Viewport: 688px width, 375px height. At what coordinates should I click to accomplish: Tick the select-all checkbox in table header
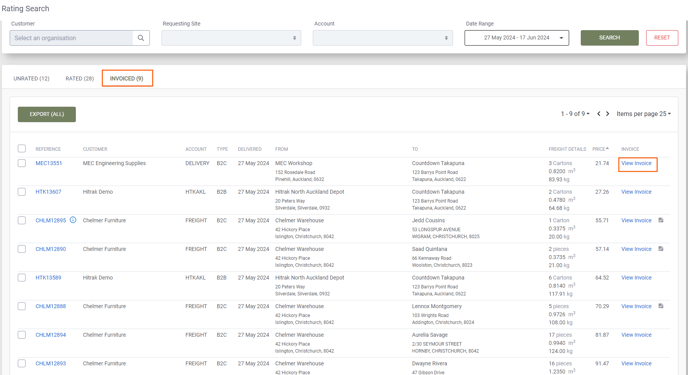[x=22, y=148]
